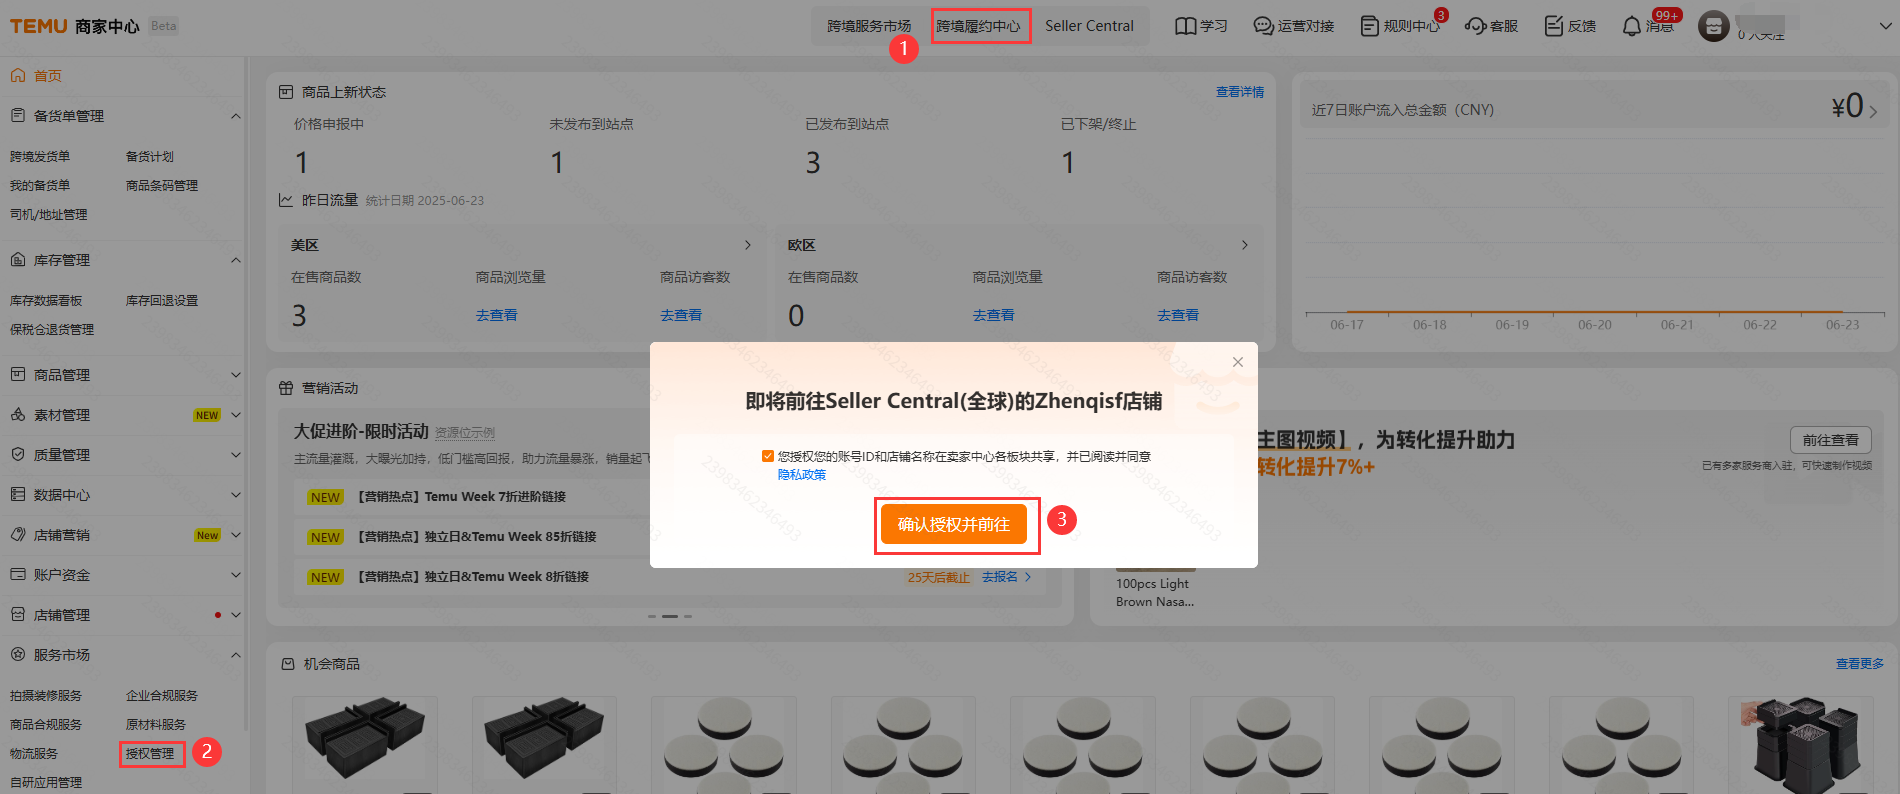
Task: Click the 昨日流量 chart icon
Action: [x=286, y=200]
